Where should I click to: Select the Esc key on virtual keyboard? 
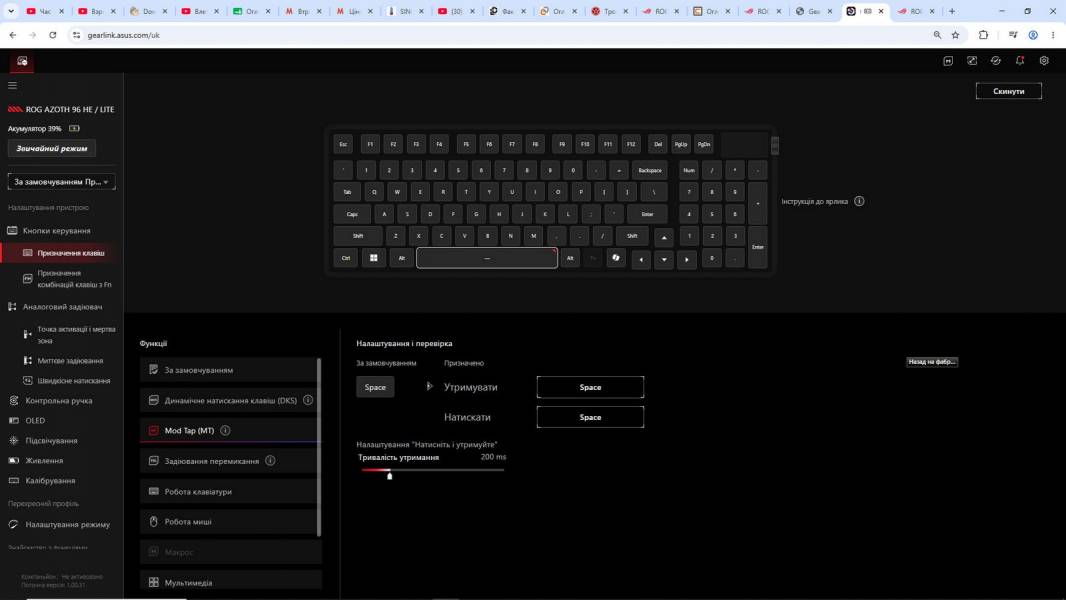pyautogui.click(x=343, y=144)
